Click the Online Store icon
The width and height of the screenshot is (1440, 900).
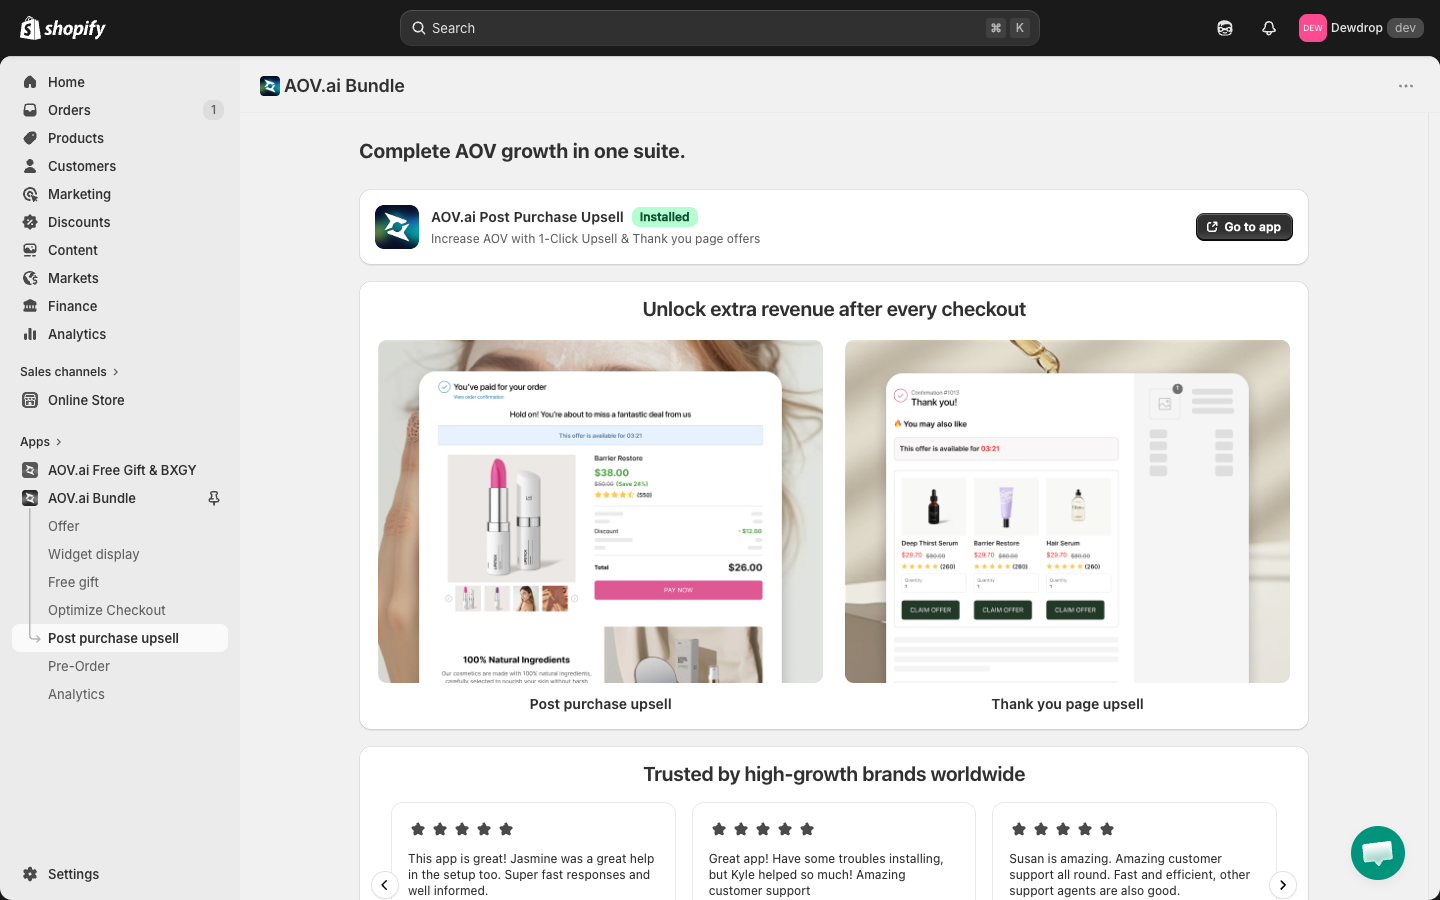click(30, 400)
